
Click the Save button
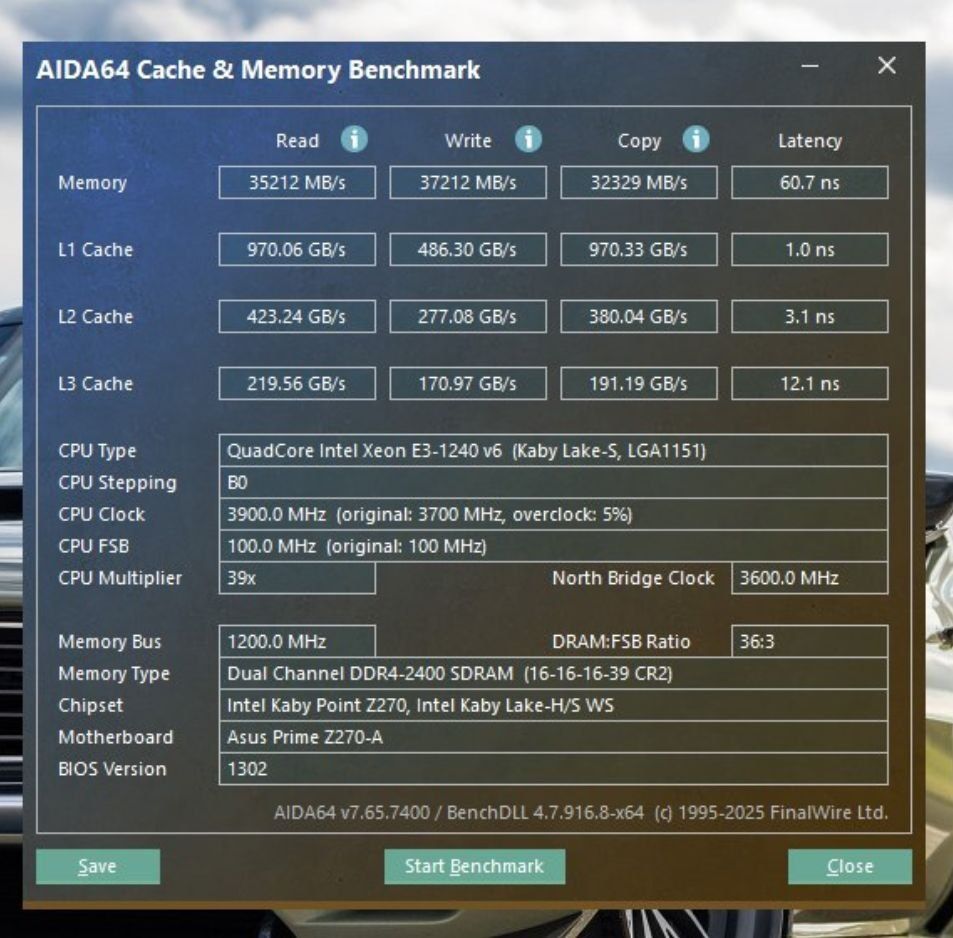point(98,866)
